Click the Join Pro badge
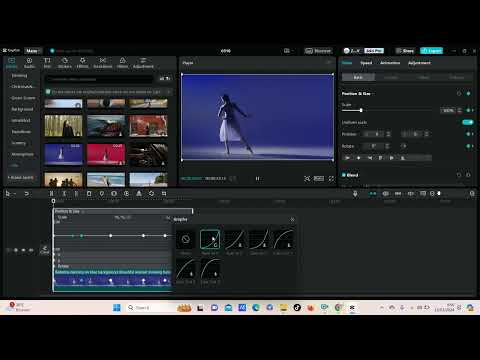 [x=374, y=51]
